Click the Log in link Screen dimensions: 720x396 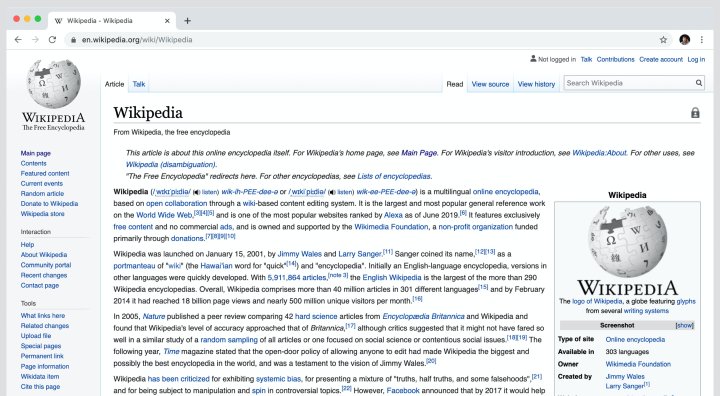[696, 59]
